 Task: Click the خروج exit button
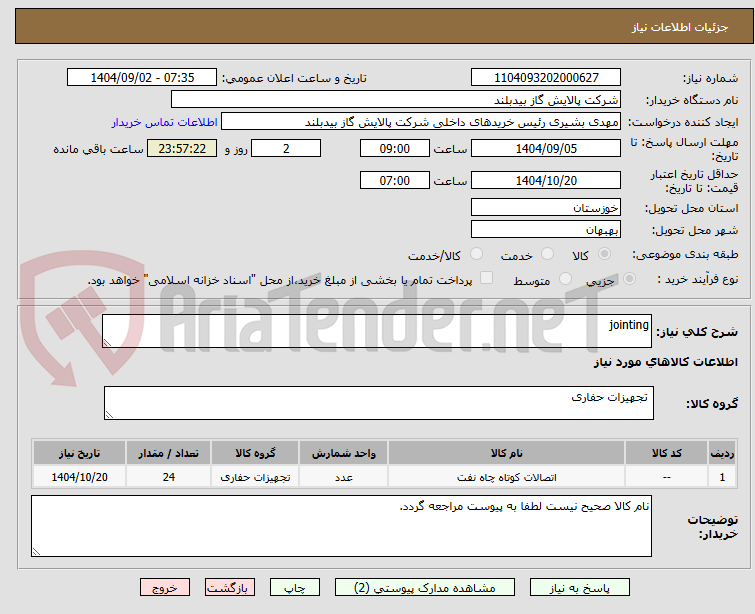[165, 588]
